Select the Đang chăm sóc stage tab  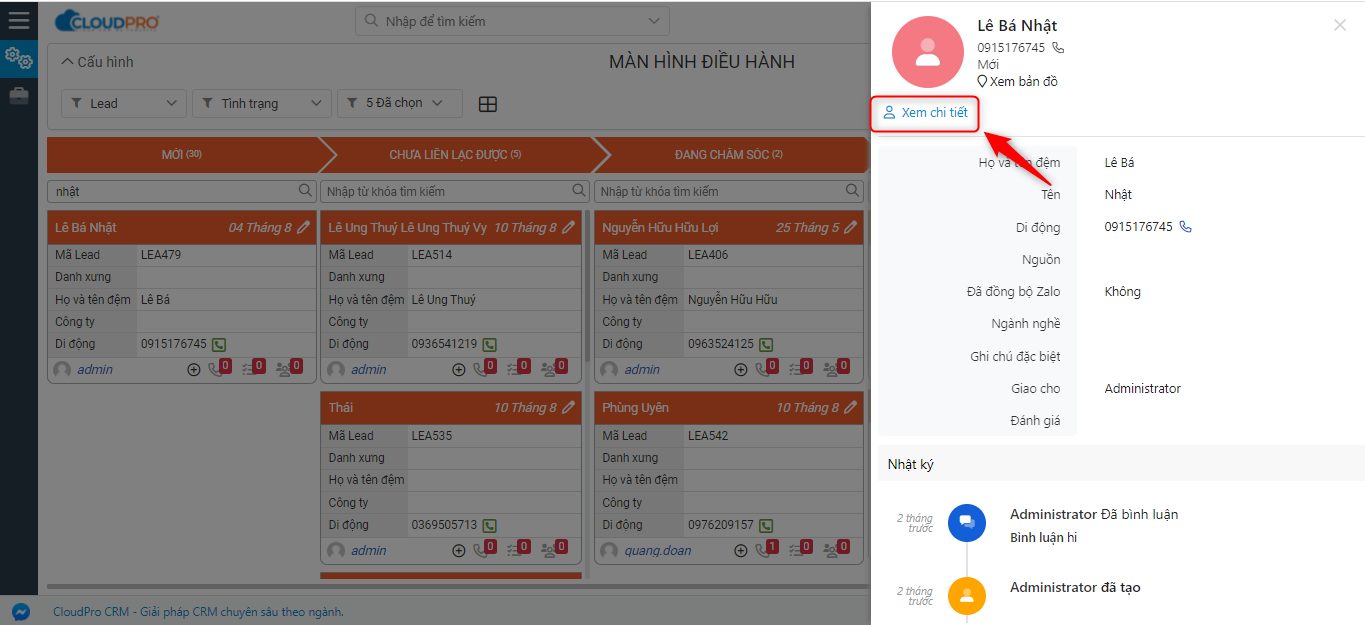(728, 155)
